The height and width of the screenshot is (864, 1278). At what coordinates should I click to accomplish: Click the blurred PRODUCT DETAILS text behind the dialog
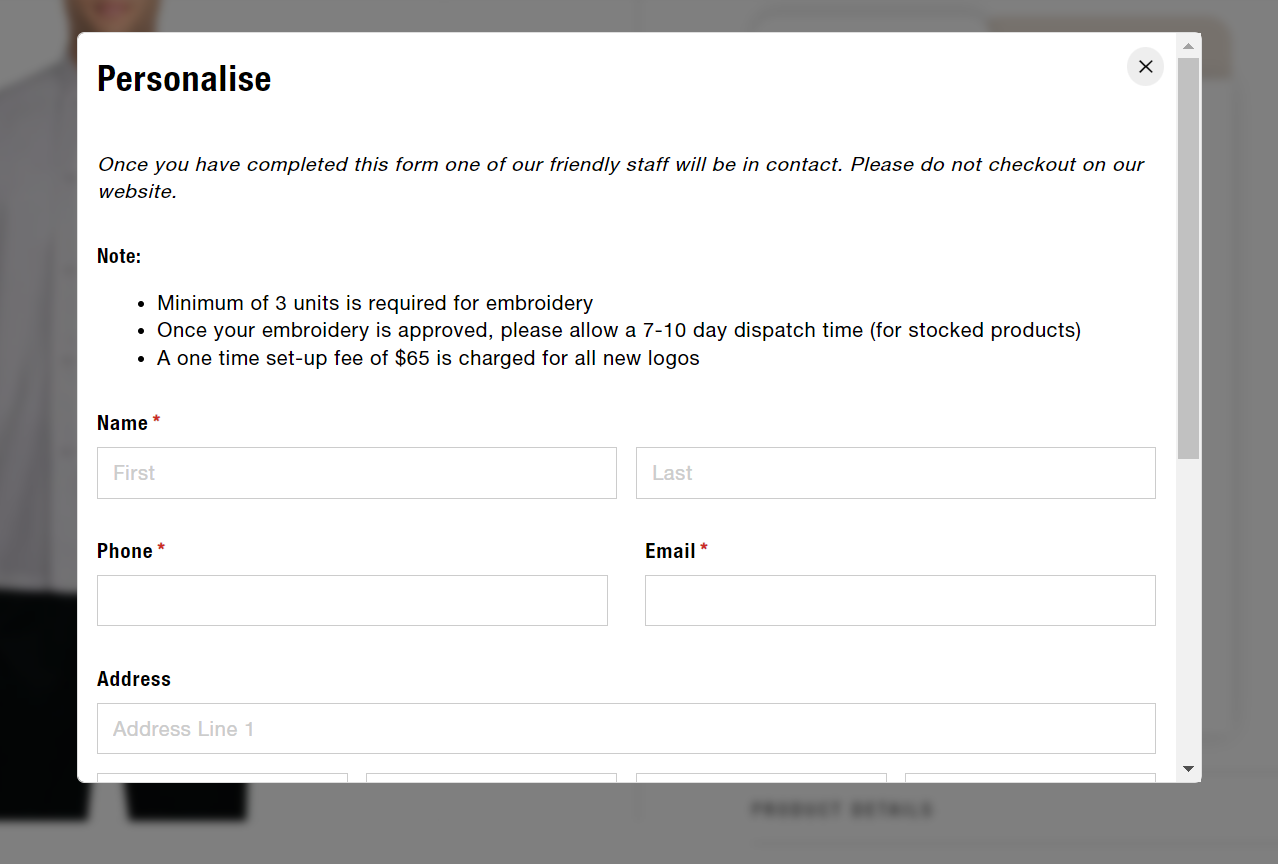[842, 809]
